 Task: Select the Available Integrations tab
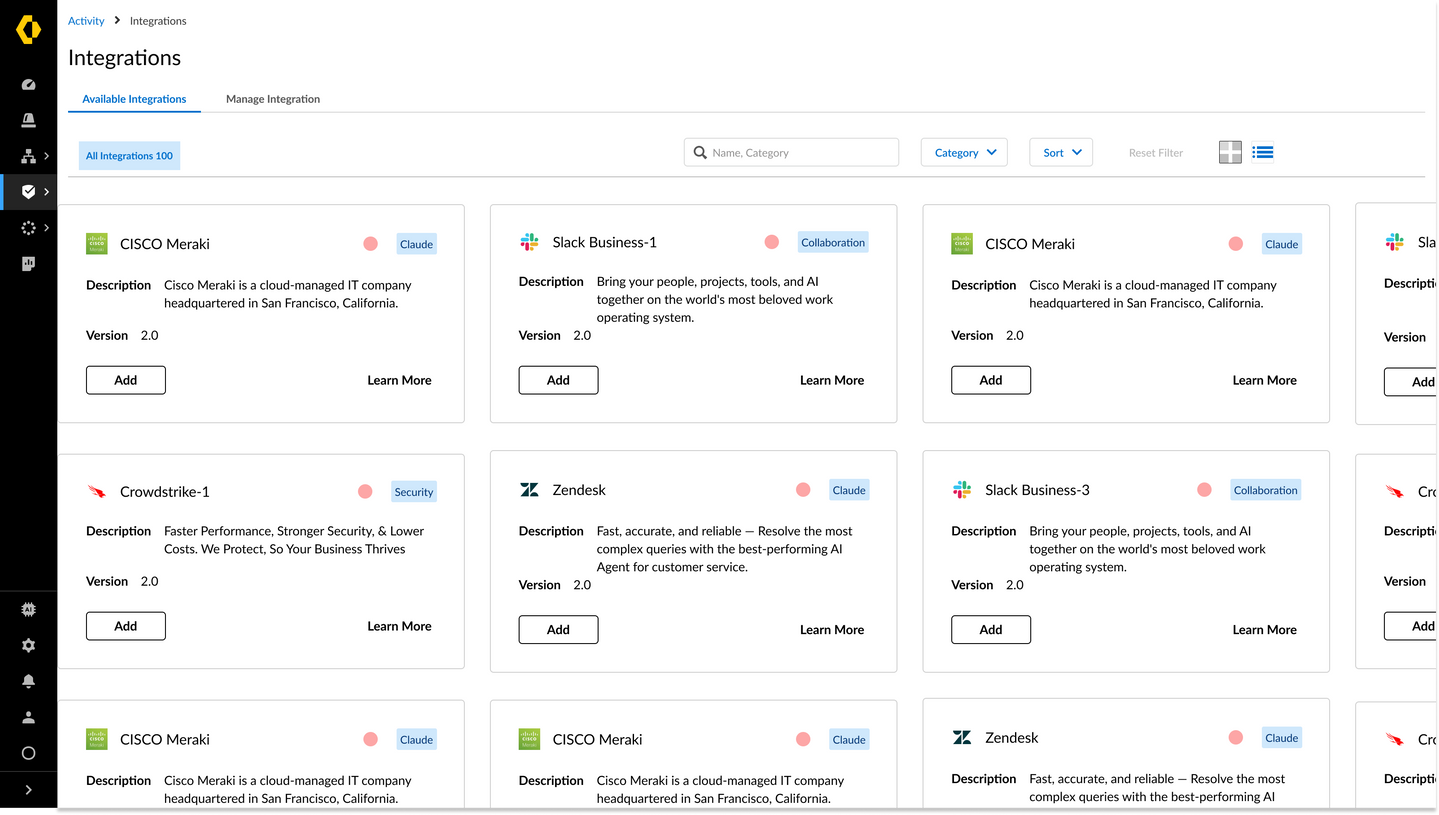(134, 99)
